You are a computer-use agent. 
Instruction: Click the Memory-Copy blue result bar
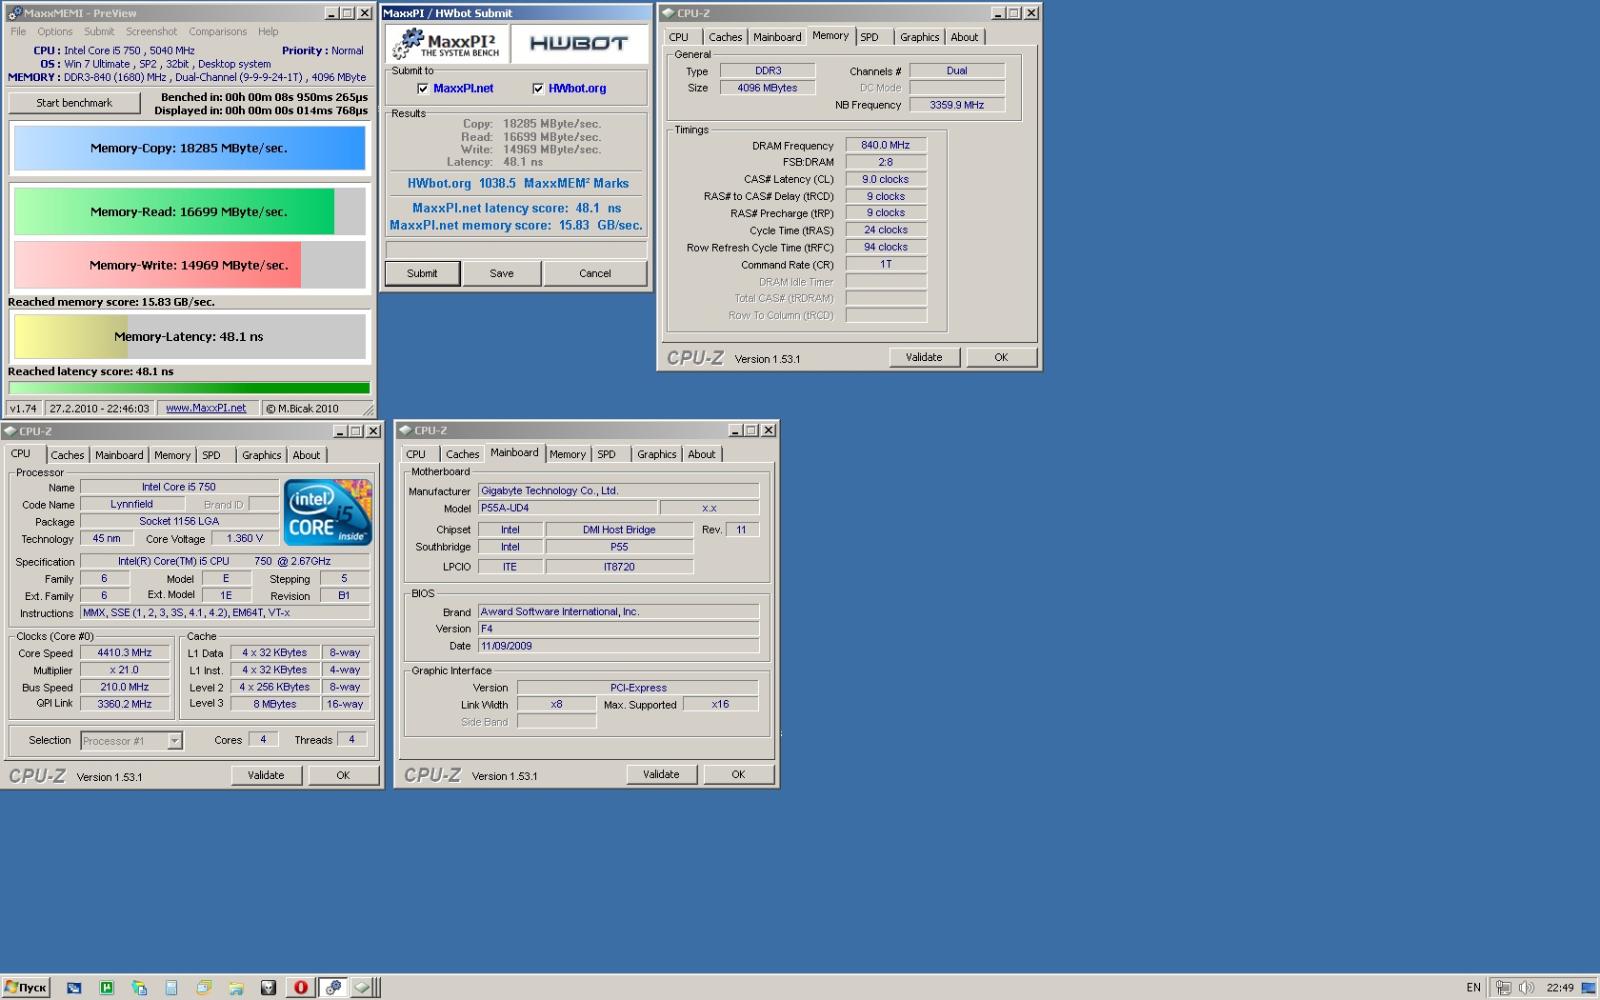pos(189,148)
